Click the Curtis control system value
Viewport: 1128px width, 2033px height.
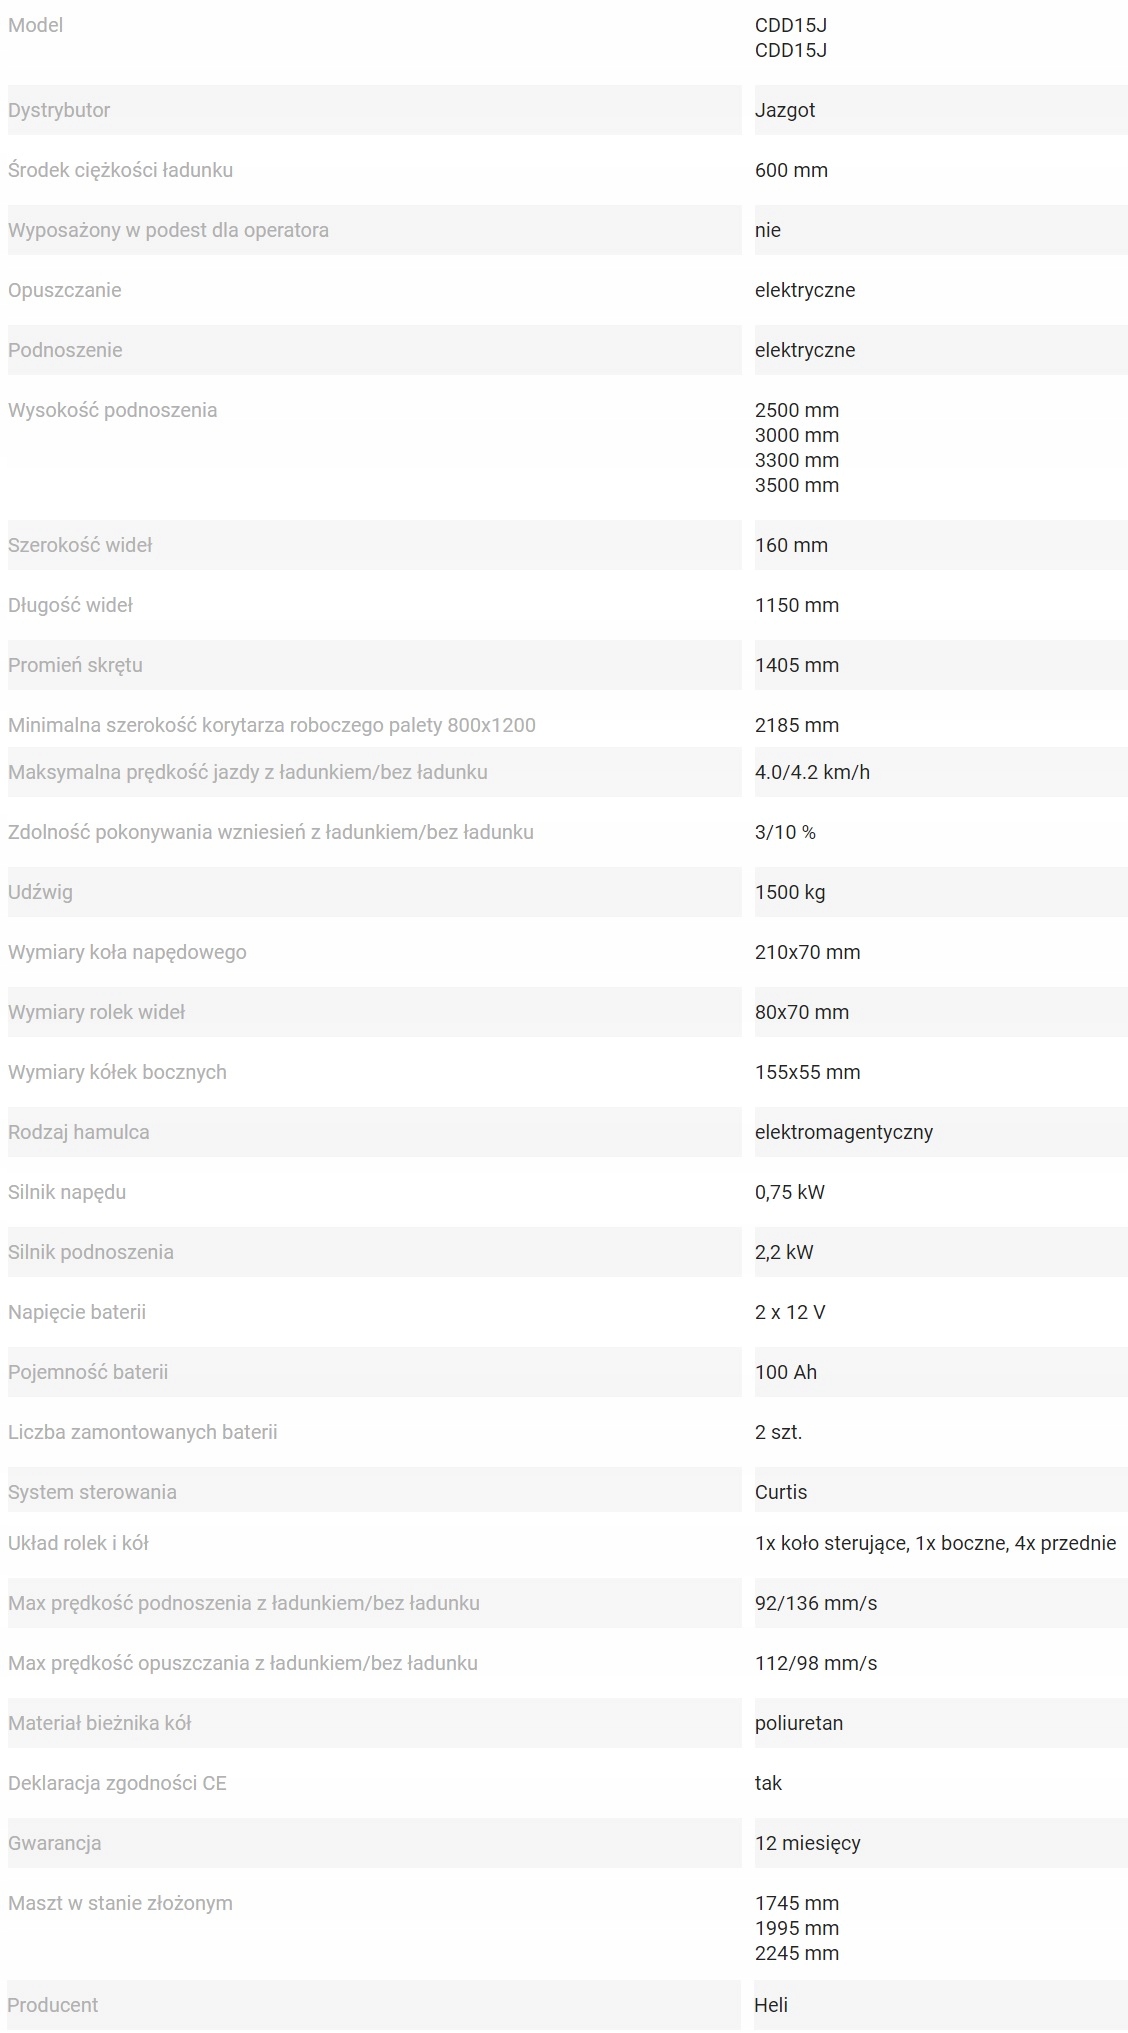[x=781, y=1492]
